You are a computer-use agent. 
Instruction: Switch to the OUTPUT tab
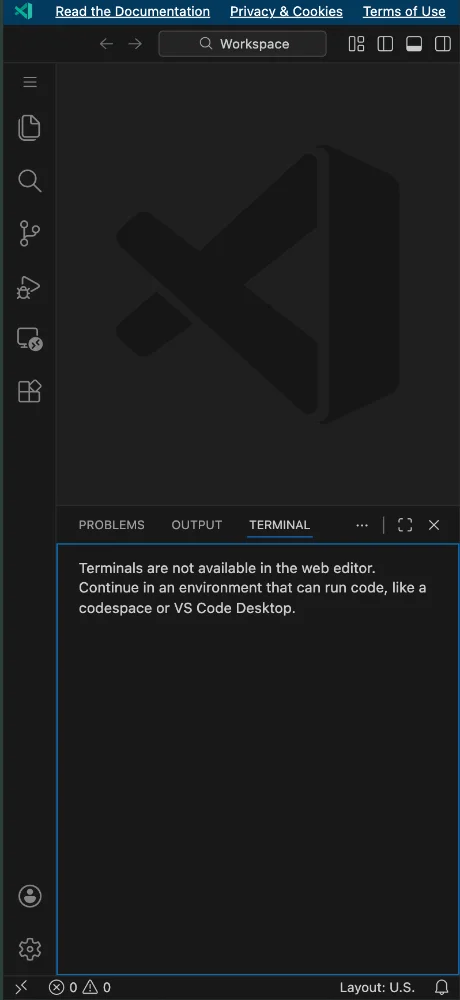197,525
